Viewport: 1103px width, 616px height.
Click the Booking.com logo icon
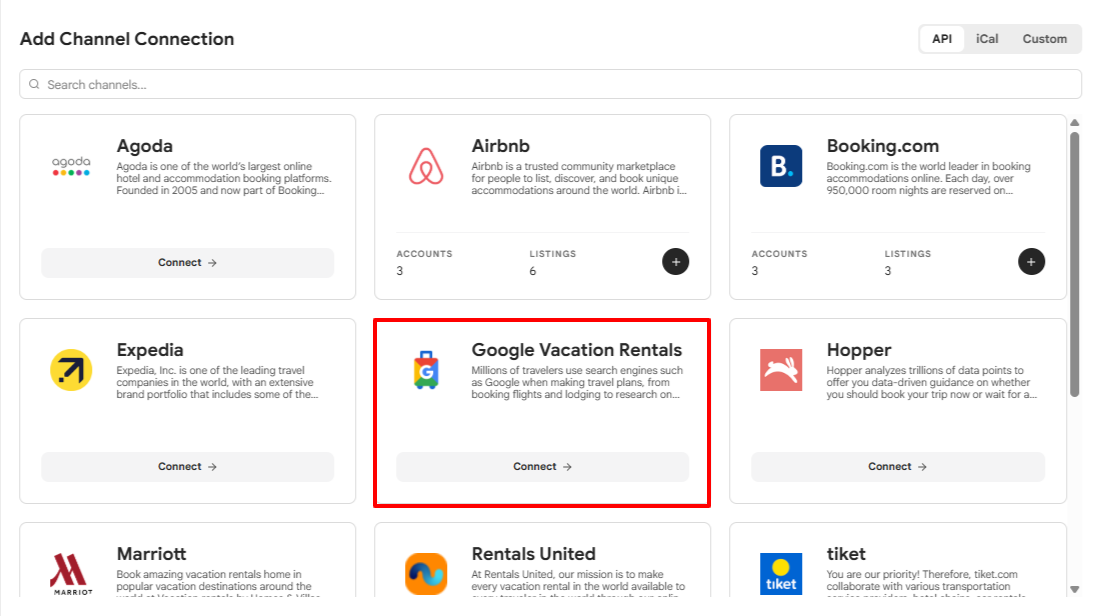(x=781, y=166)
